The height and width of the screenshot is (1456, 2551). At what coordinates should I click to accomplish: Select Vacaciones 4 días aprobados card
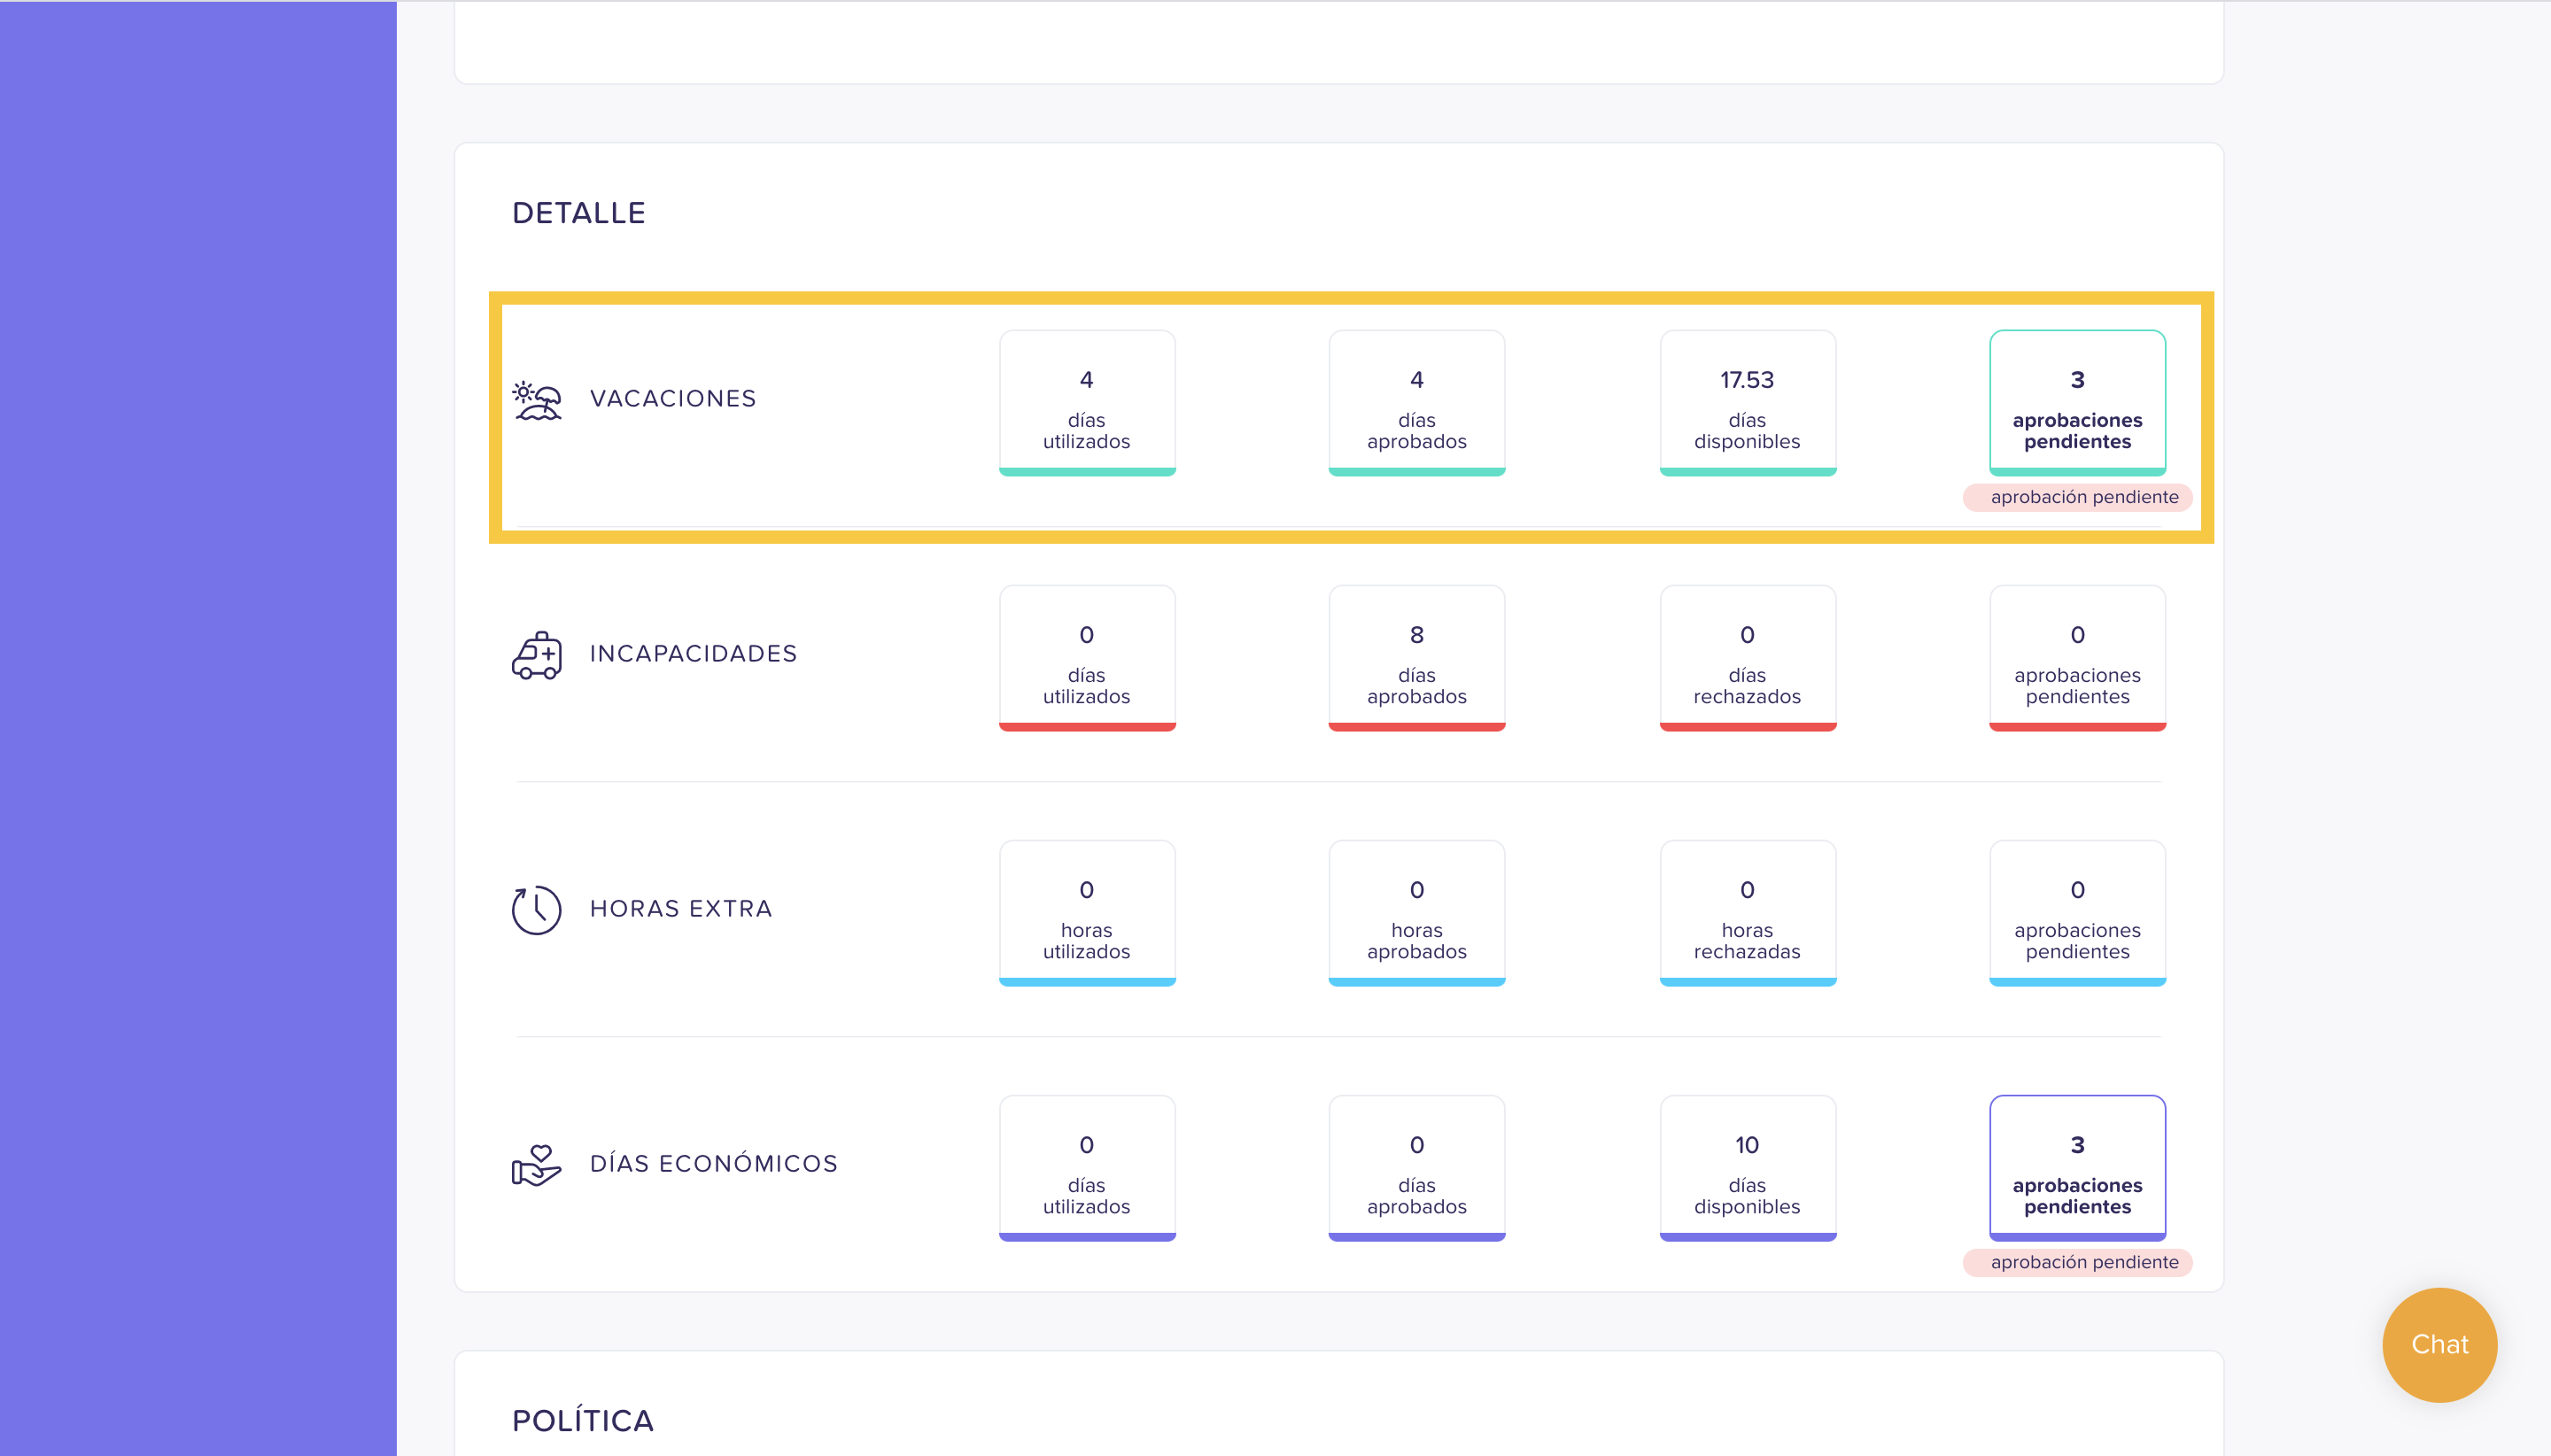1417,403
